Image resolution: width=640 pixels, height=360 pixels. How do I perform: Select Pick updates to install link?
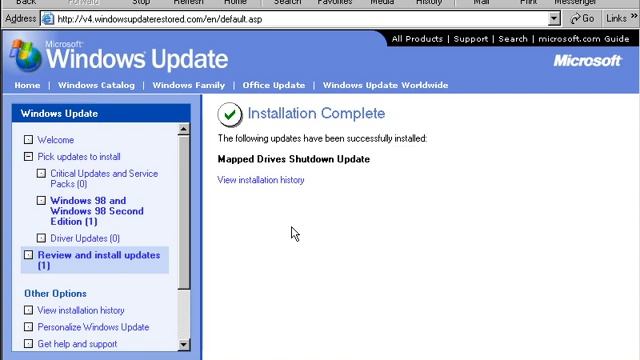(x=79, y=157)
